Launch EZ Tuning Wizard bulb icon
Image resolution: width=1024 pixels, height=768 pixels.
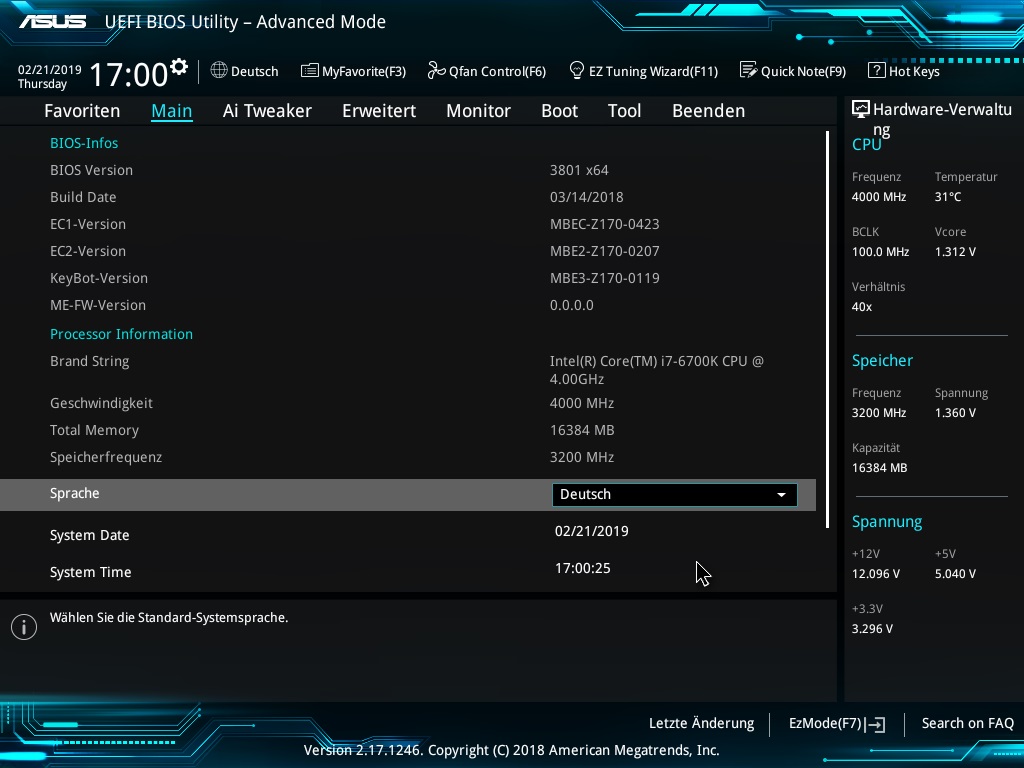[577, 70]
